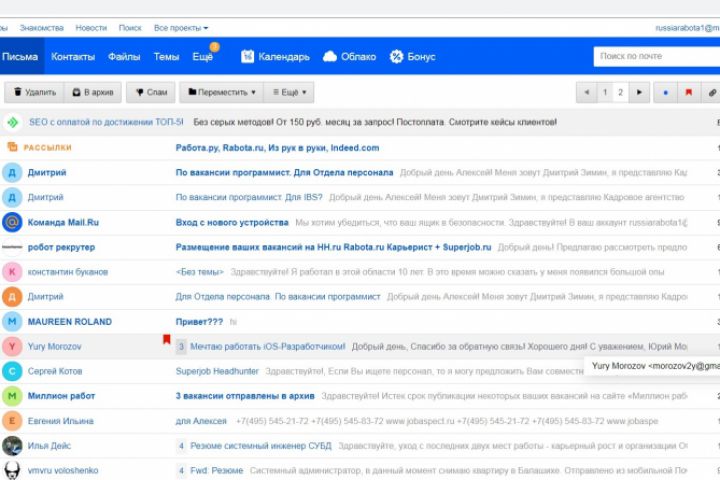Select Сергей Котов avatar
Screen dimensions: 720x480
click(x=12, y=371)
